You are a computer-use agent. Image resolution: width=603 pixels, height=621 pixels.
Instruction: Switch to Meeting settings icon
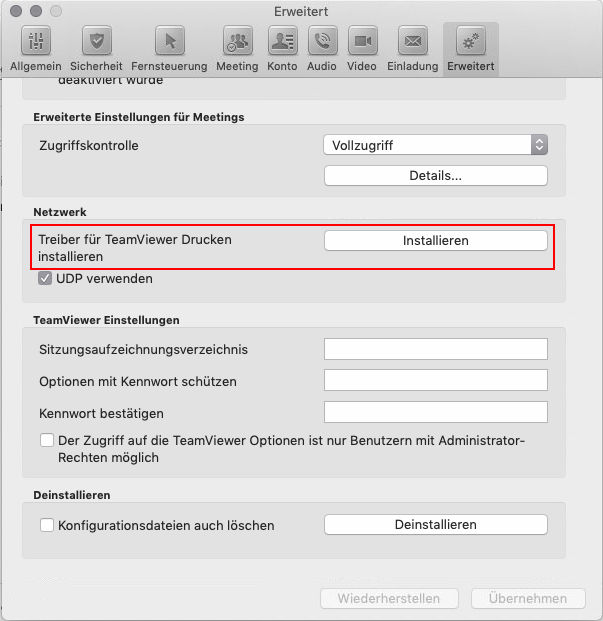[x=238, y=41]
